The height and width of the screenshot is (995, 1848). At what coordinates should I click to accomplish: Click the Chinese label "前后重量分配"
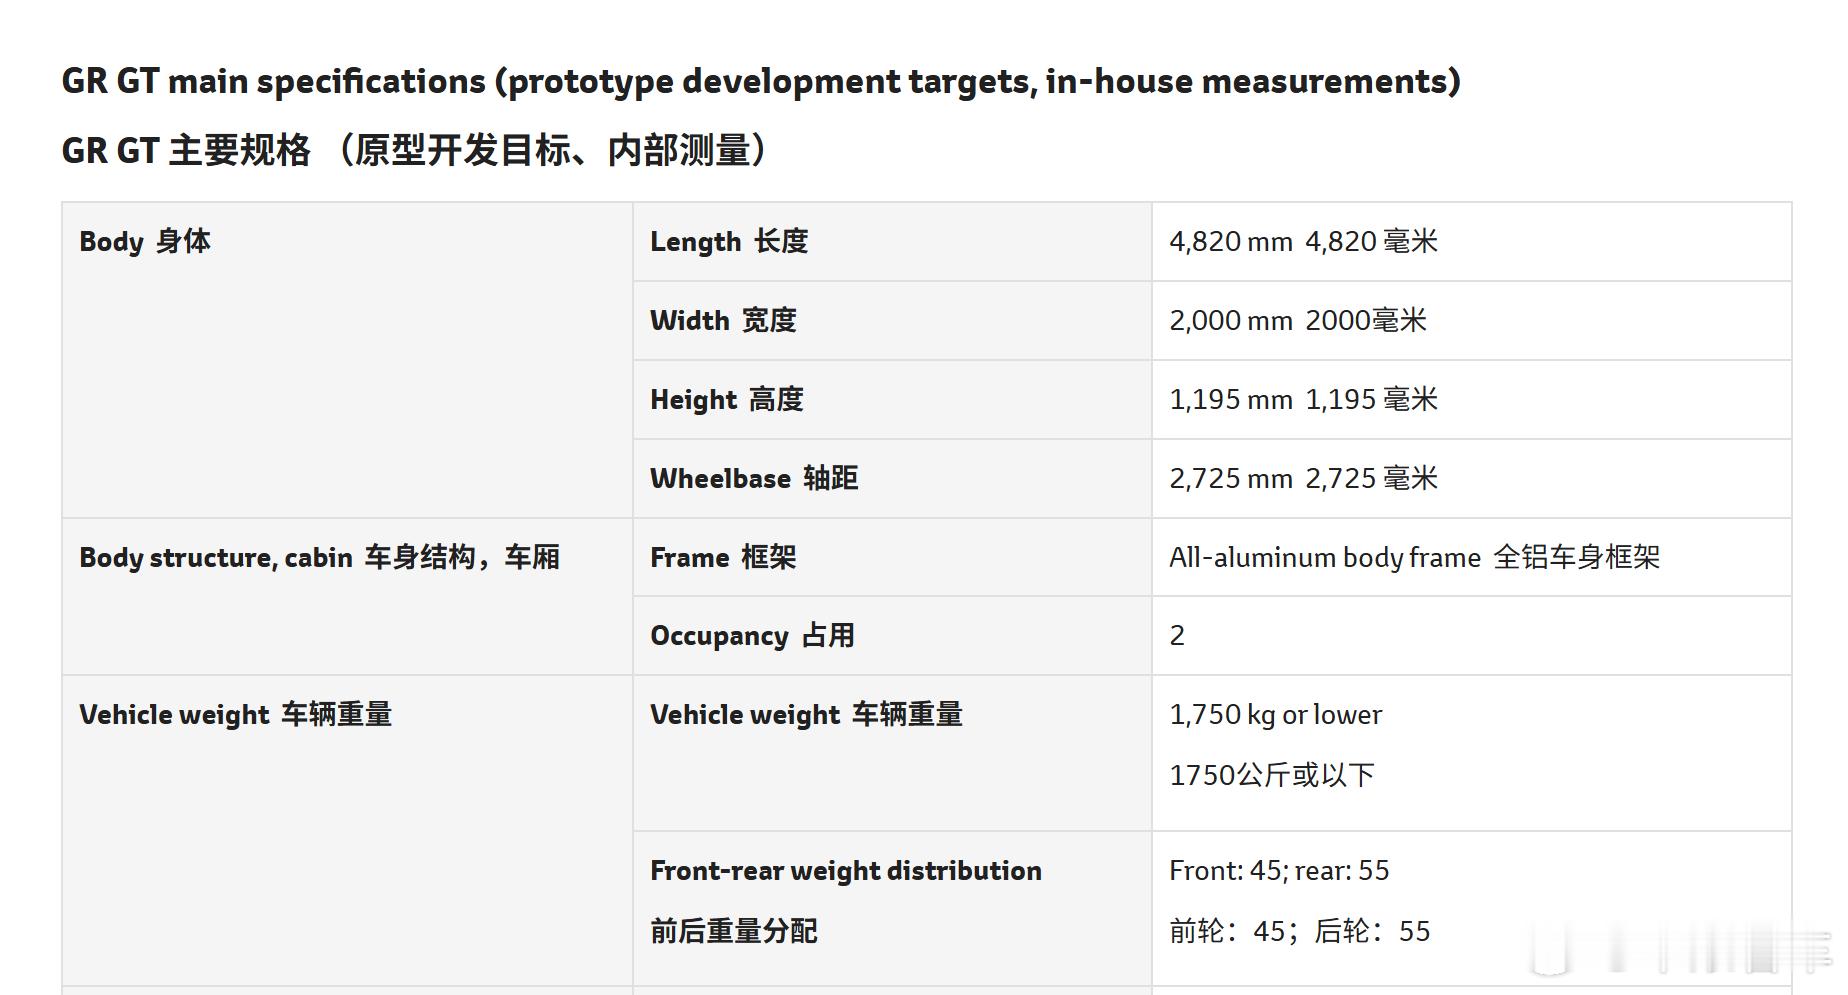pos(734,931)
